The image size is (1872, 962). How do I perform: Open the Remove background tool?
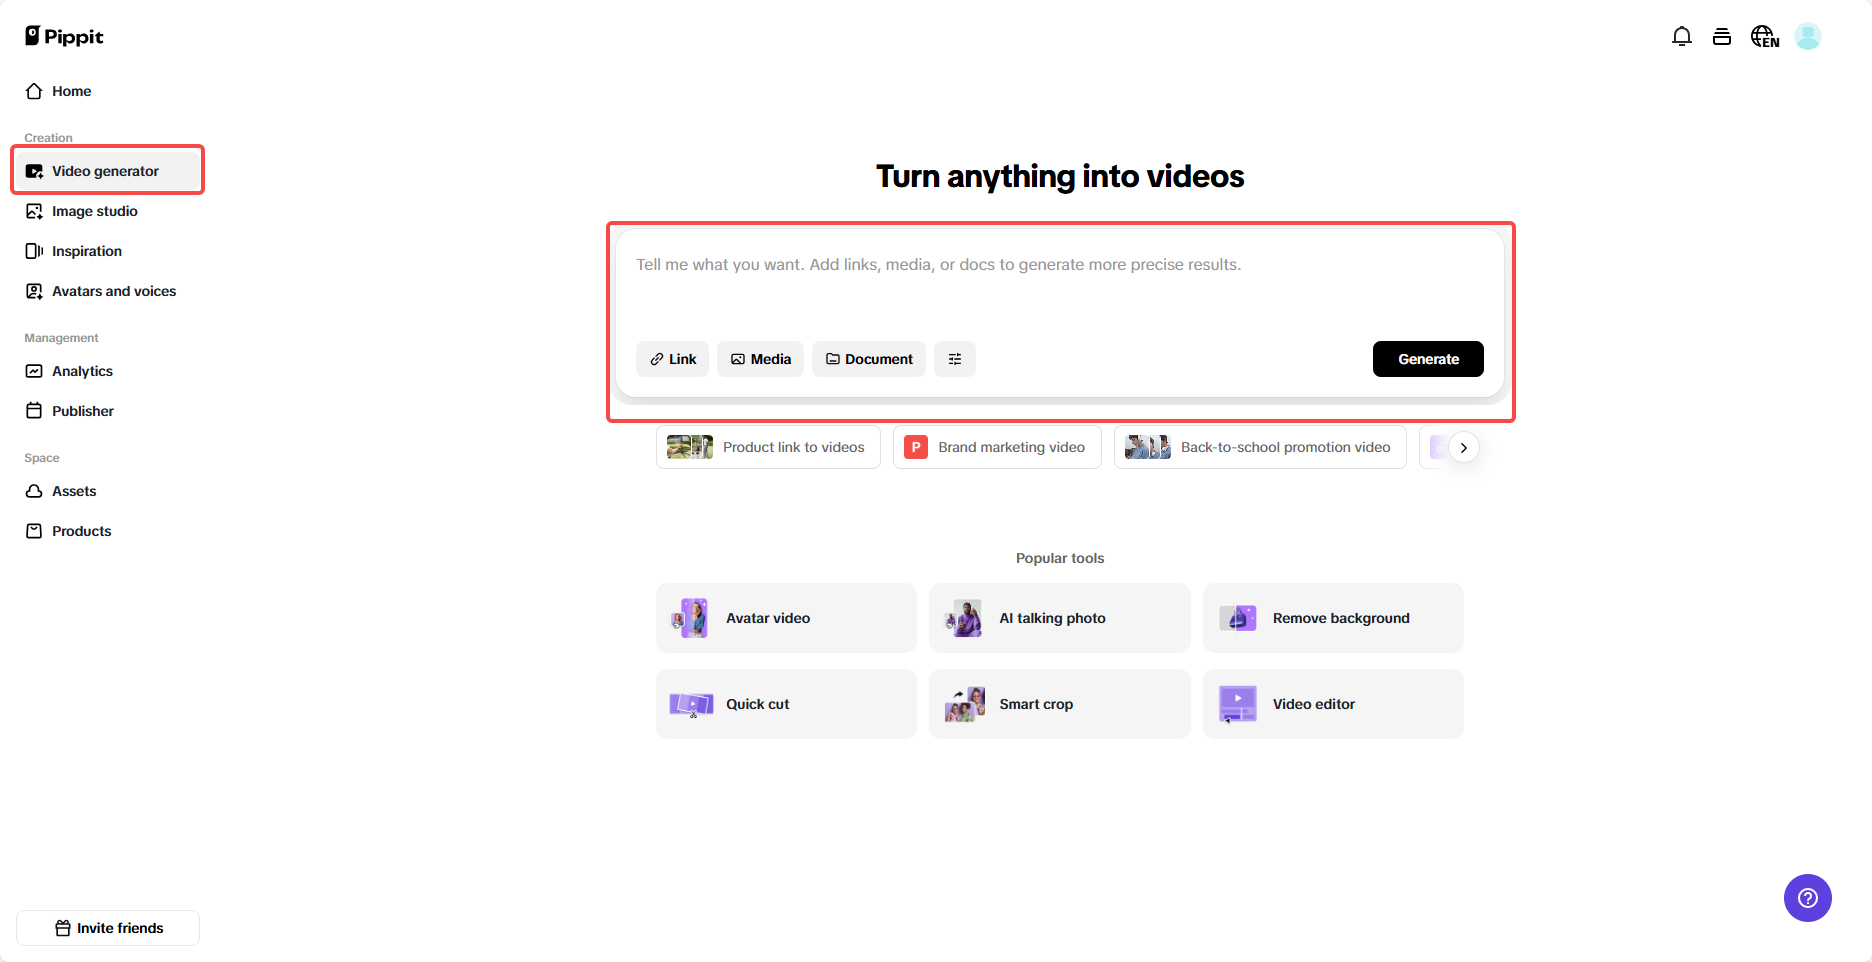click(1333, 617)
